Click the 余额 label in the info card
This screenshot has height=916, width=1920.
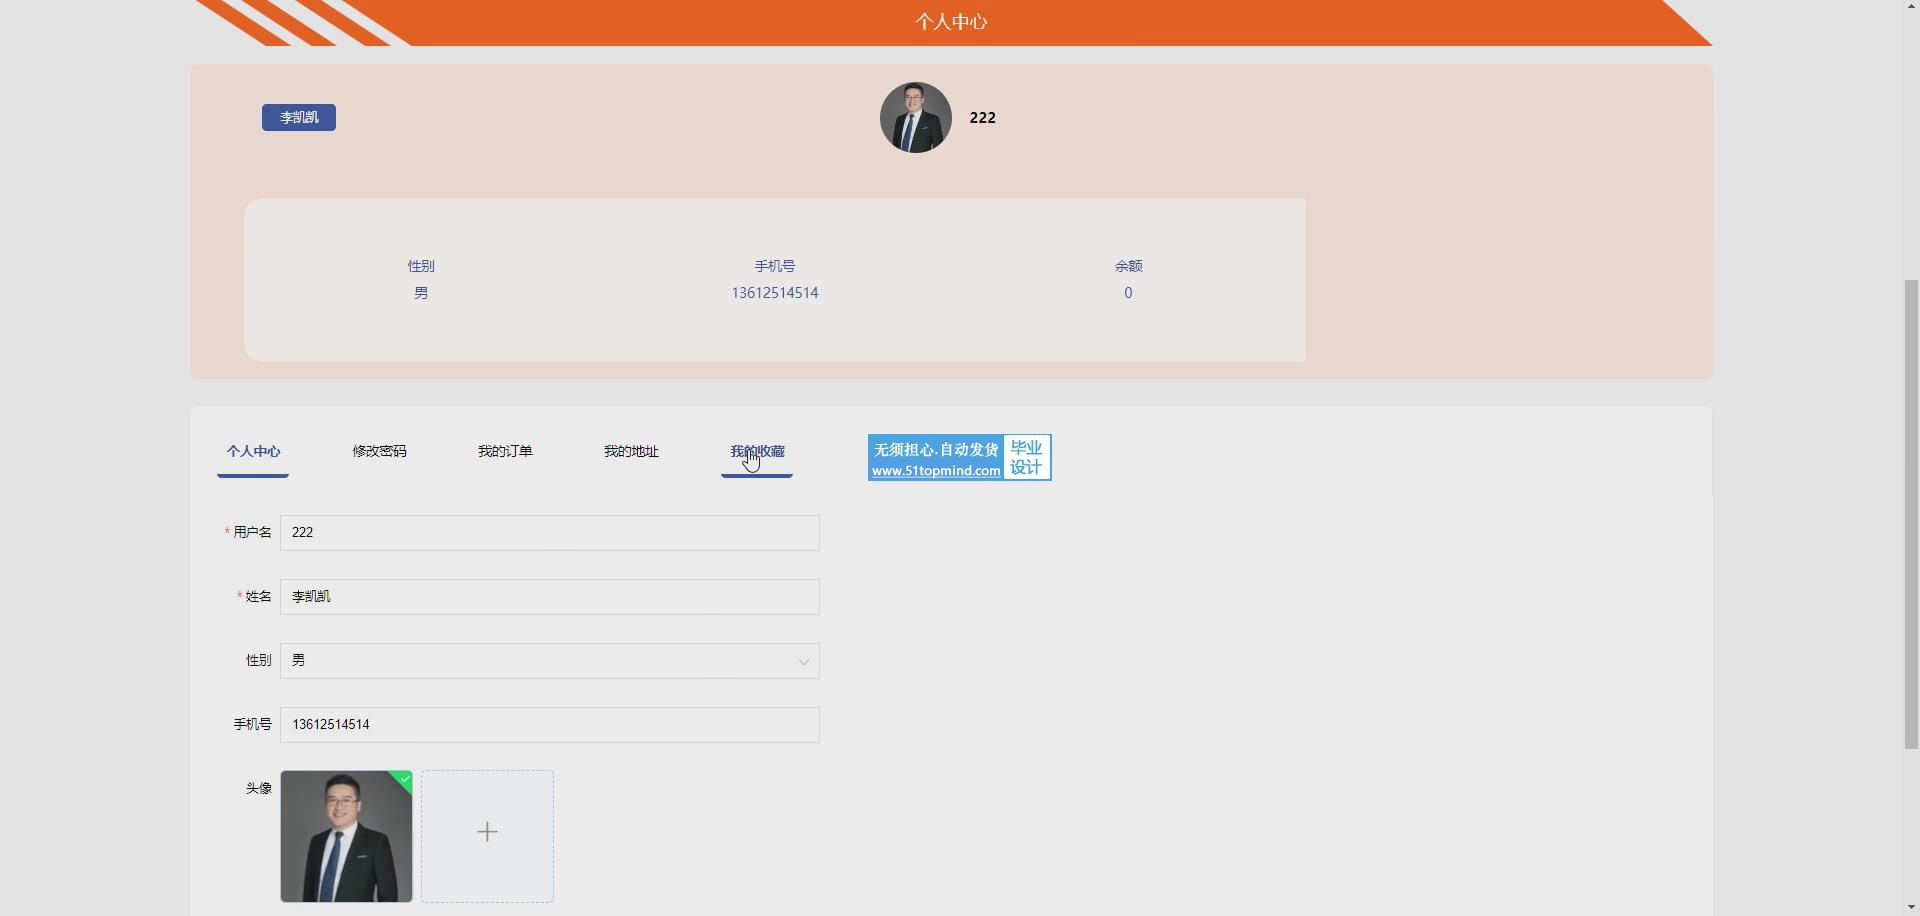point(1128,266)
